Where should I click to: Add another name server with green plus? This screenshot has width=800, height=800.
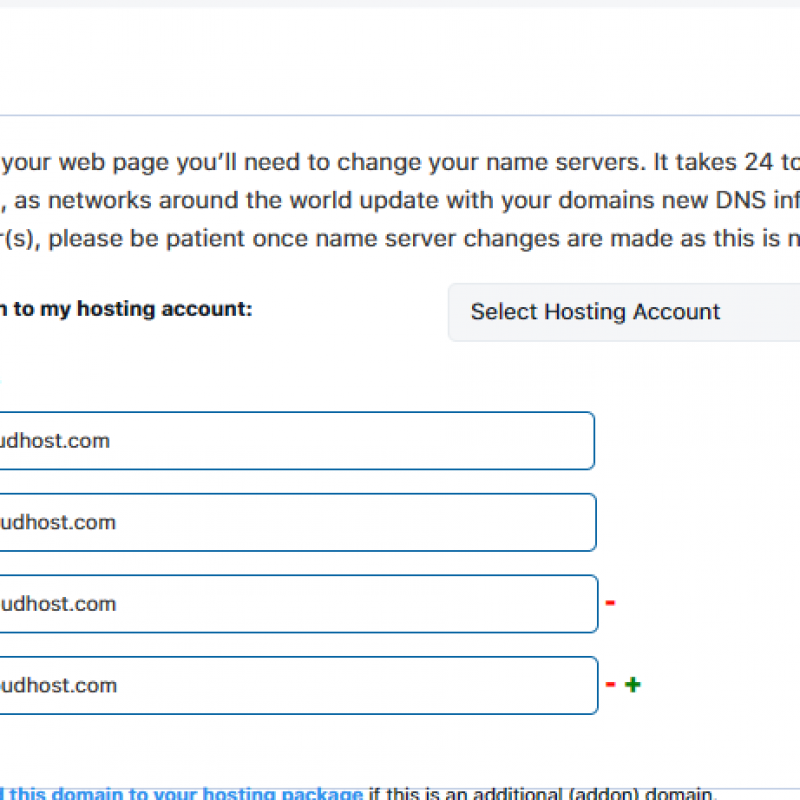[x=633, y=684]
